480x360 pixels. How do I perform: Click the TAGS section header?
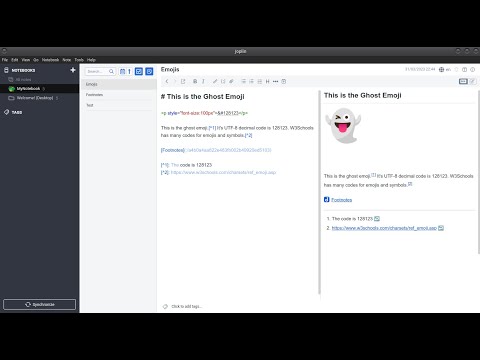click(x=17, y=112)
